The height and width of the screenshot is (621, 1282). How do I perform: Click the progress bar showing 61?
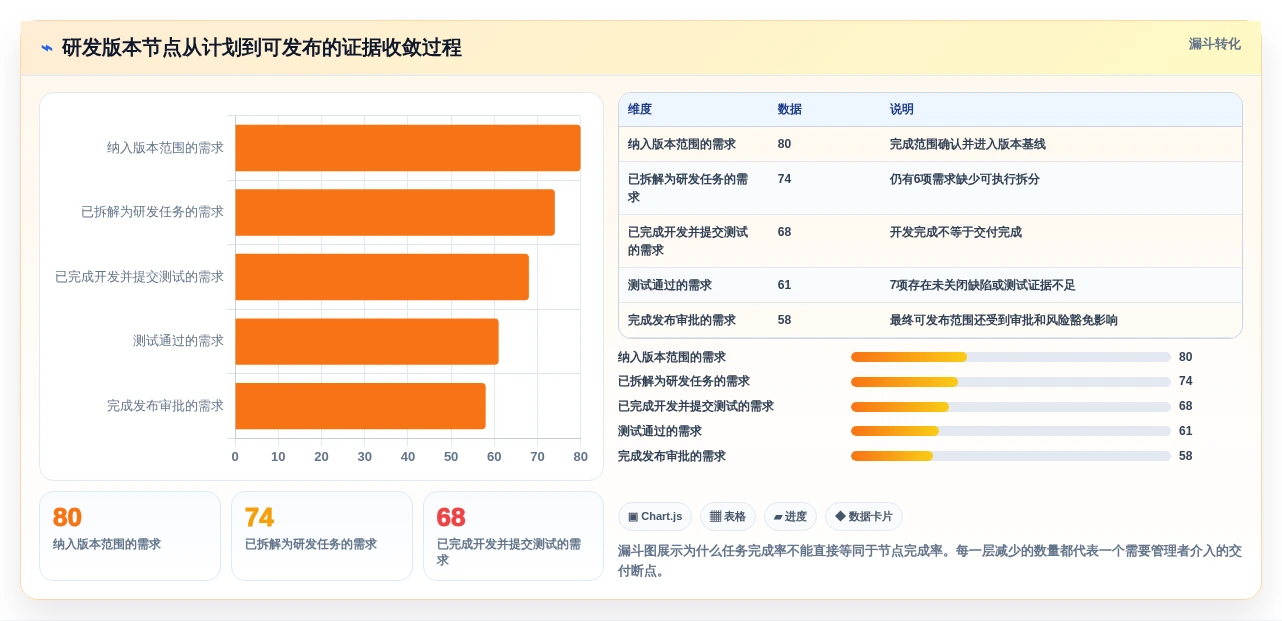coord(1011,431)
